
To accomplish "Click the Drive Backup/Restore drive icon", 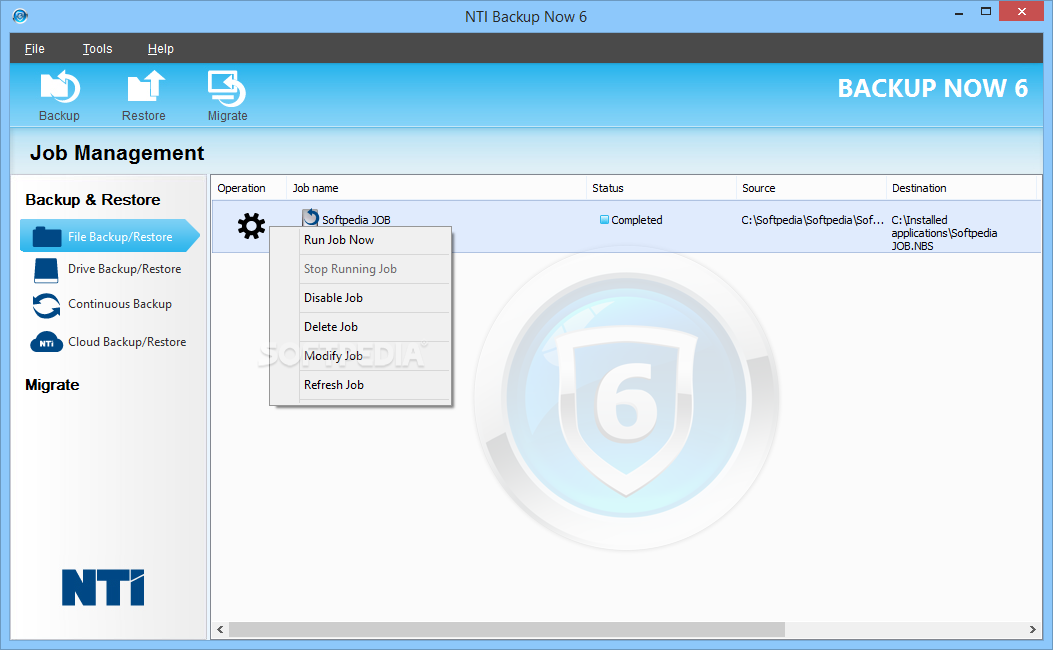I will click(46, 270).
